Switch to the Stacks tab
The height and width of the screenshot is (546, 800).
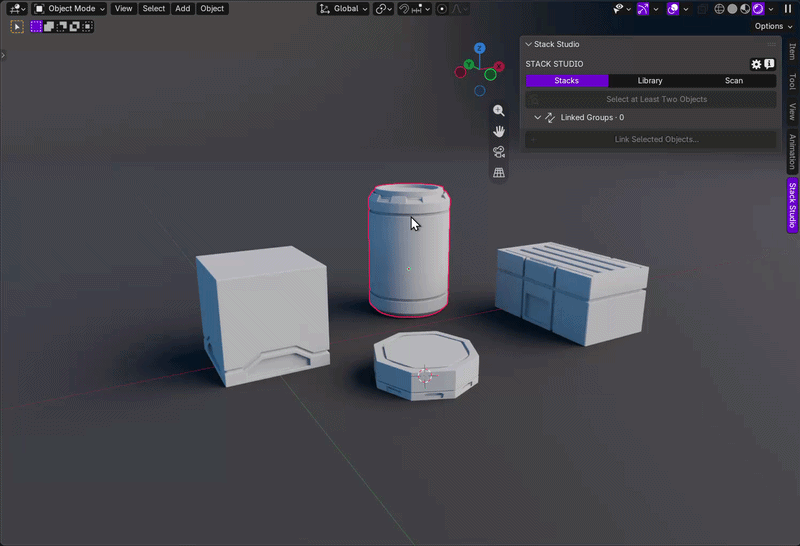(567, 81)
